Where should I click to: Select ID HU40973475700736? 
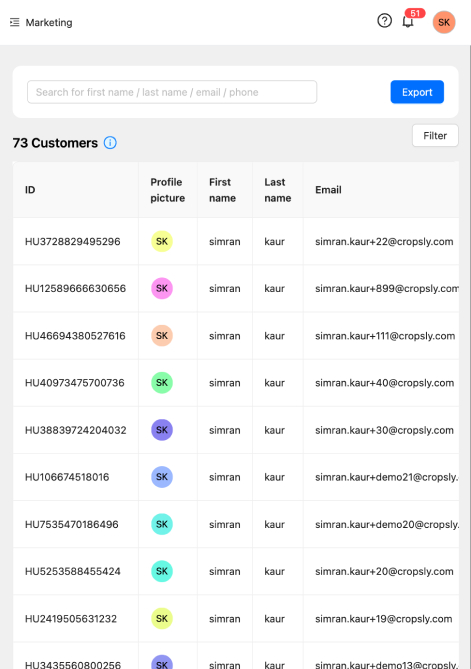[x=75, y=383]
